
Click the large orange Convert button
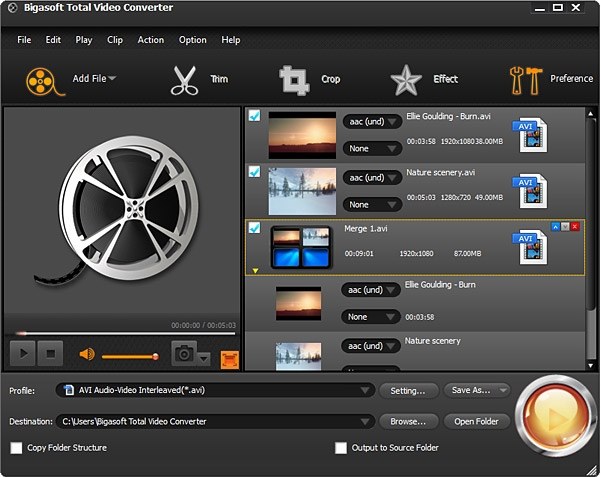[x=553, y=412]
